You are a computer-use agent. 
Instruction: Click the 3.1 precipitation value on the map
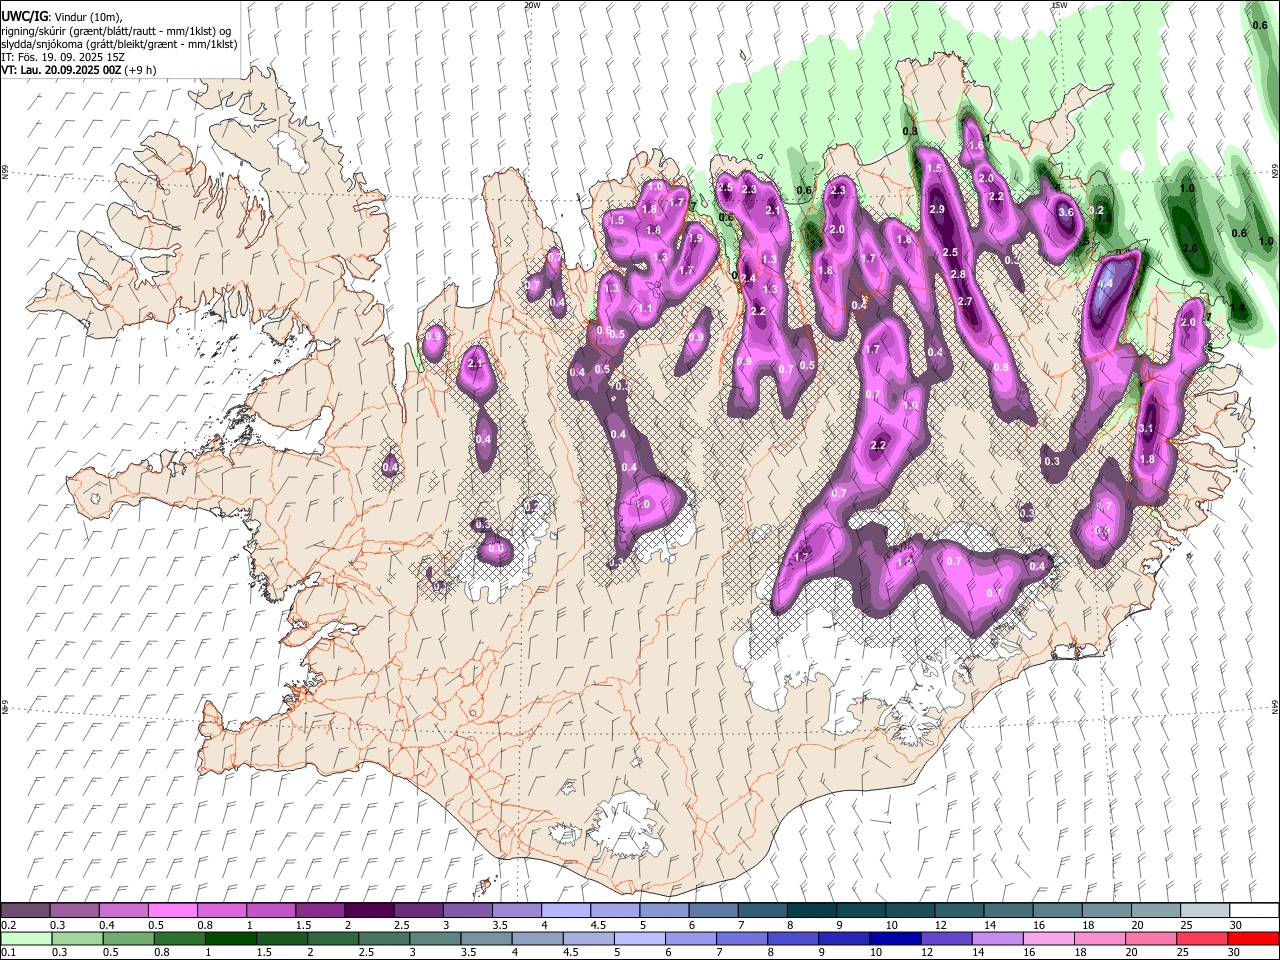(x=1147, y=428)
